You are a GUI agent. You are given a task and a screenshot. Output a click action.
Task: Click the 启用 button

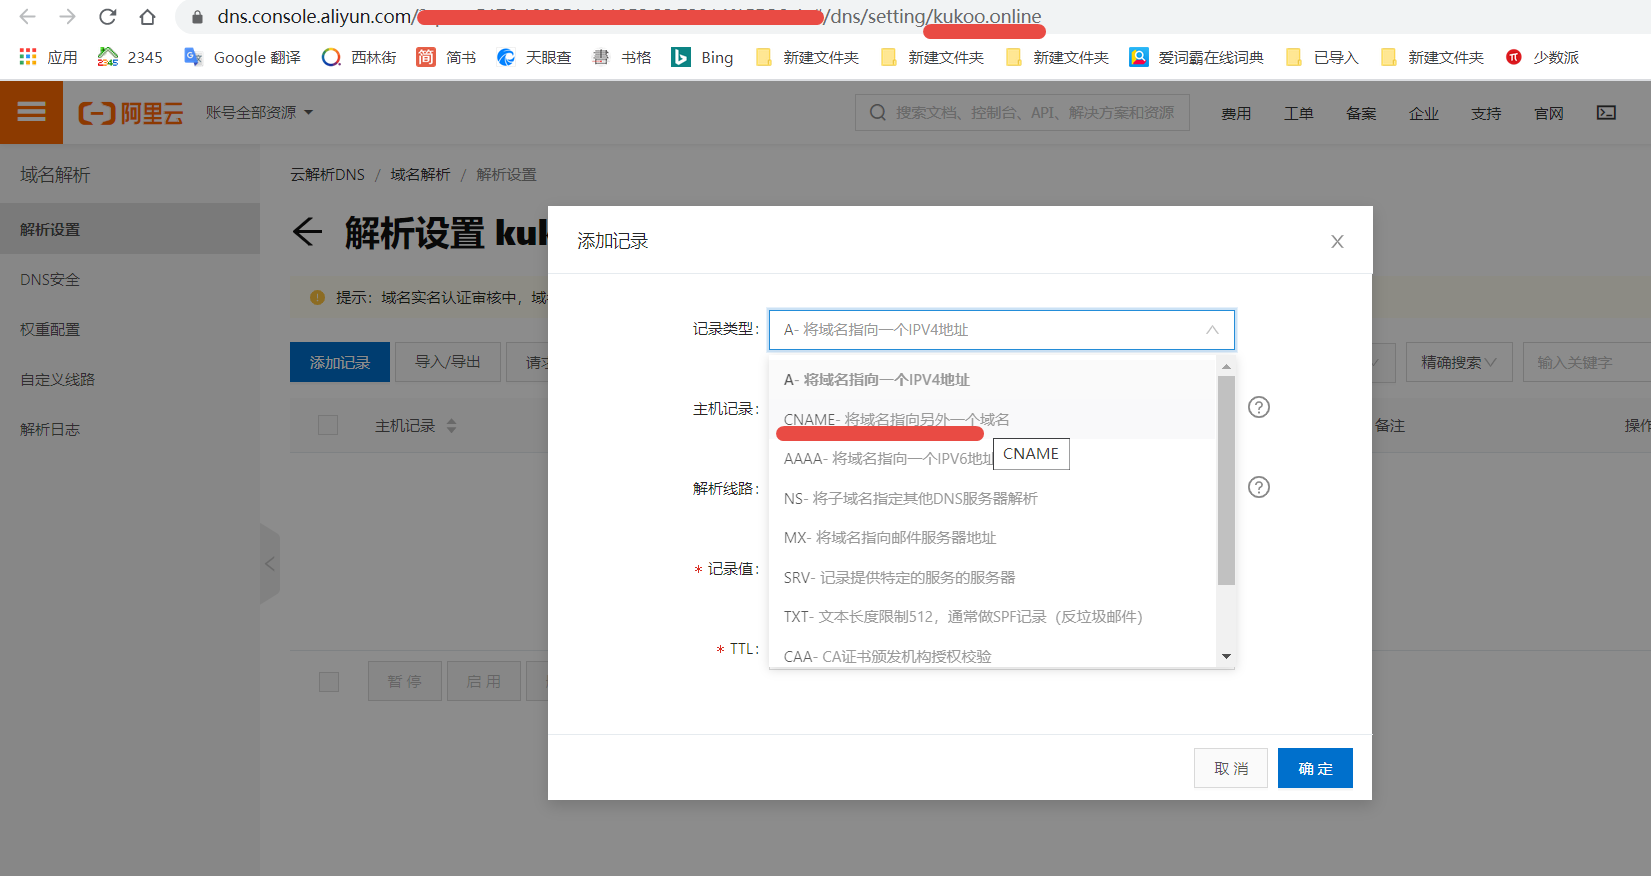(484, 681)
